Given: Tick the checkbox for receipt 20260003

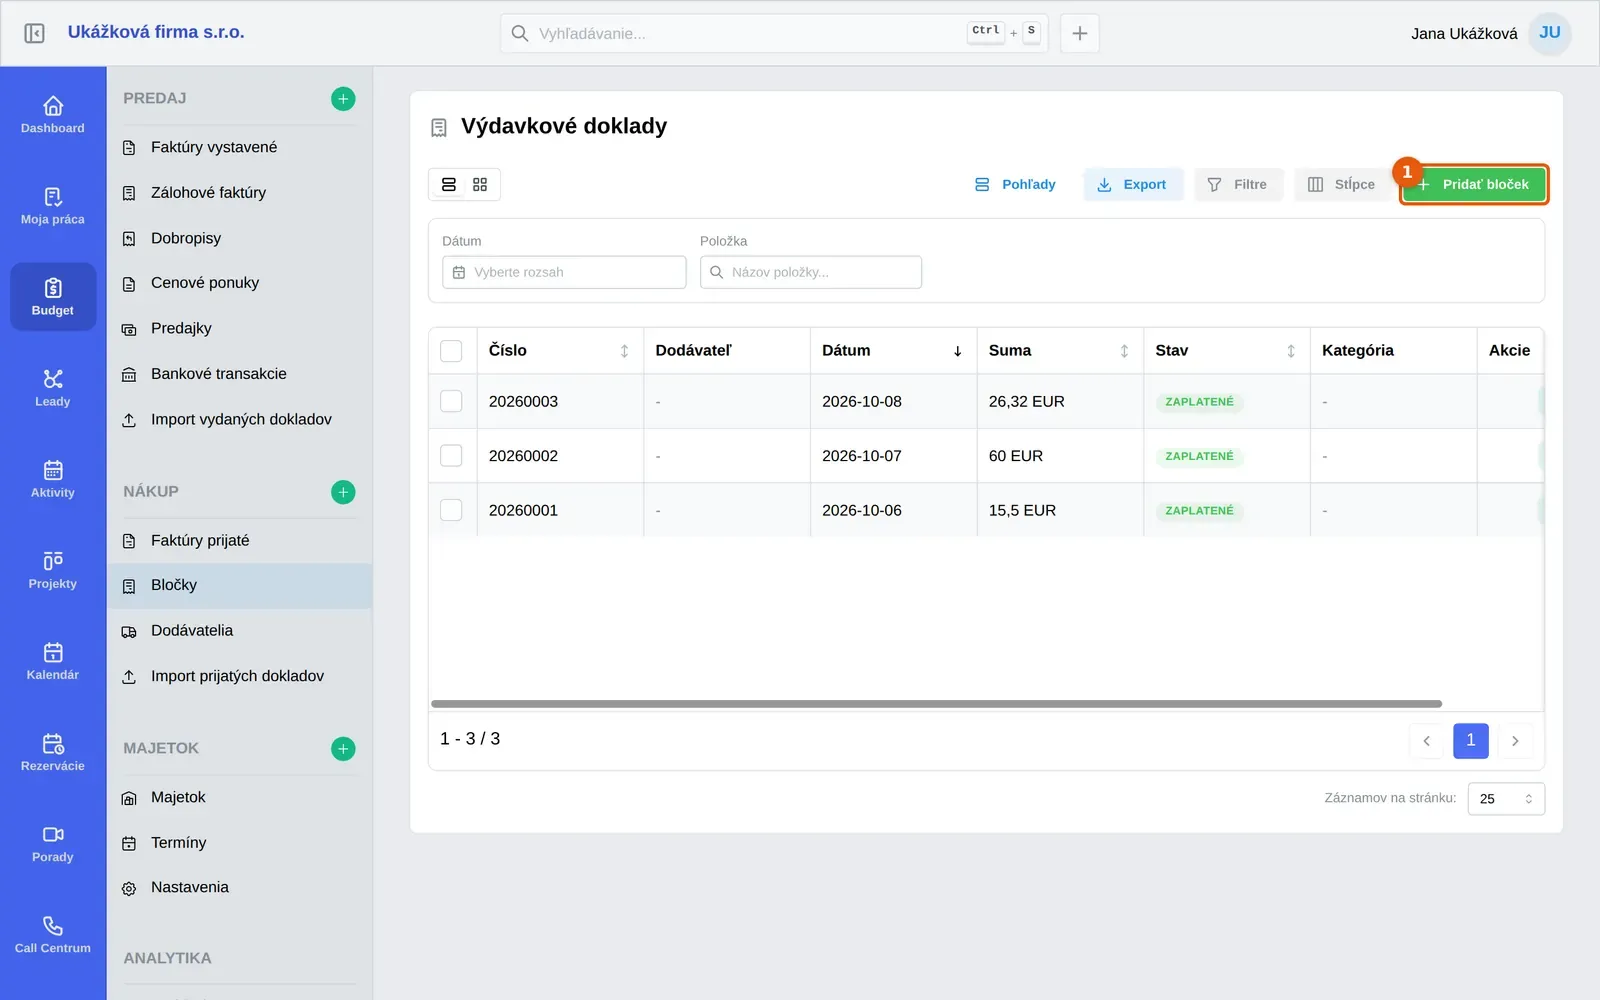Looking at the screenshot, I should [x=452, y=401].
